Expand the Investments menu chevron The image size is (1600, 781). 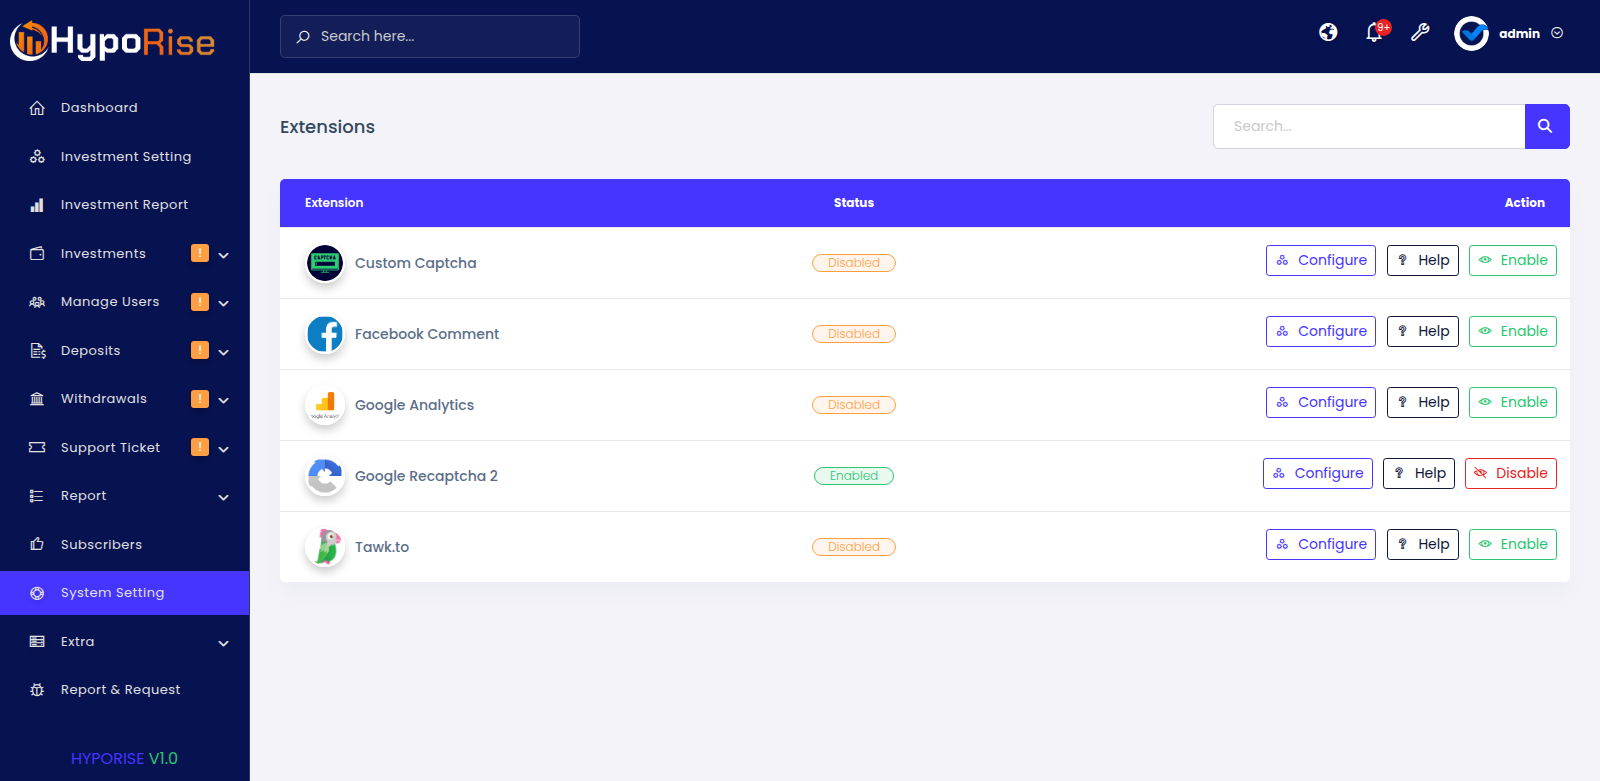coord(224,255)
